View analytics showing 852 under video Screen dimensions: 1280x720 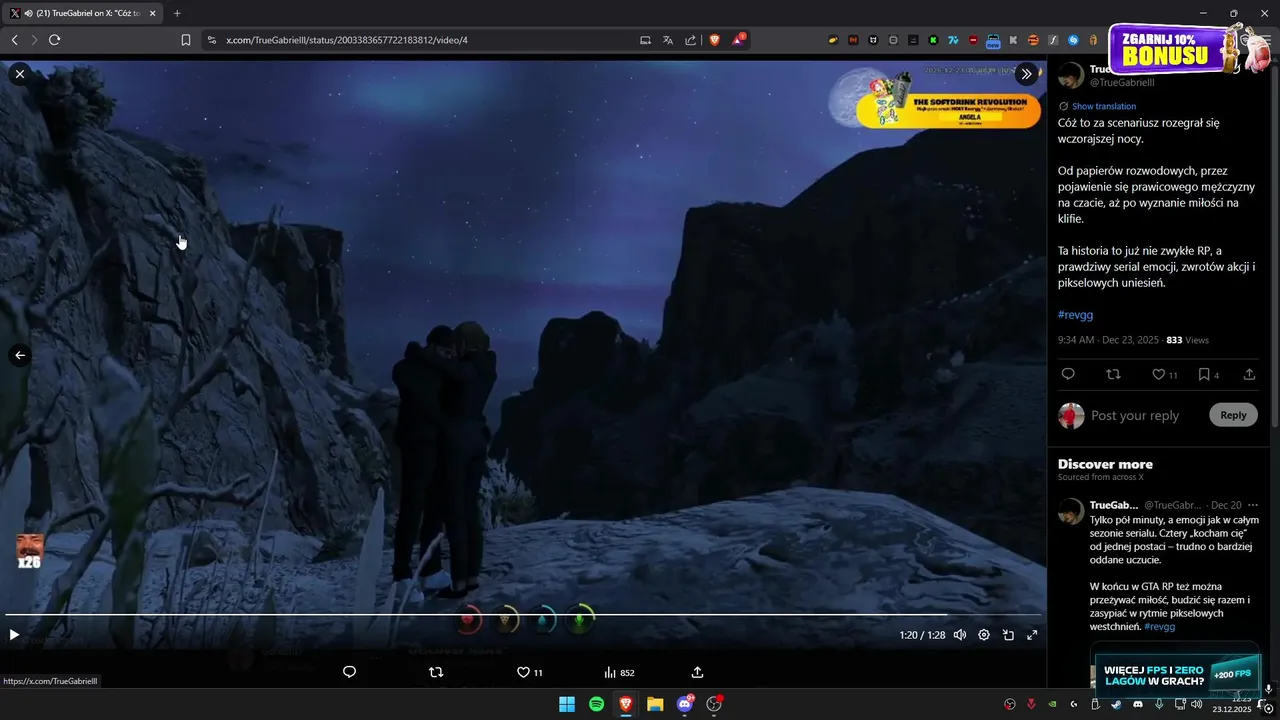coord(619,672)
